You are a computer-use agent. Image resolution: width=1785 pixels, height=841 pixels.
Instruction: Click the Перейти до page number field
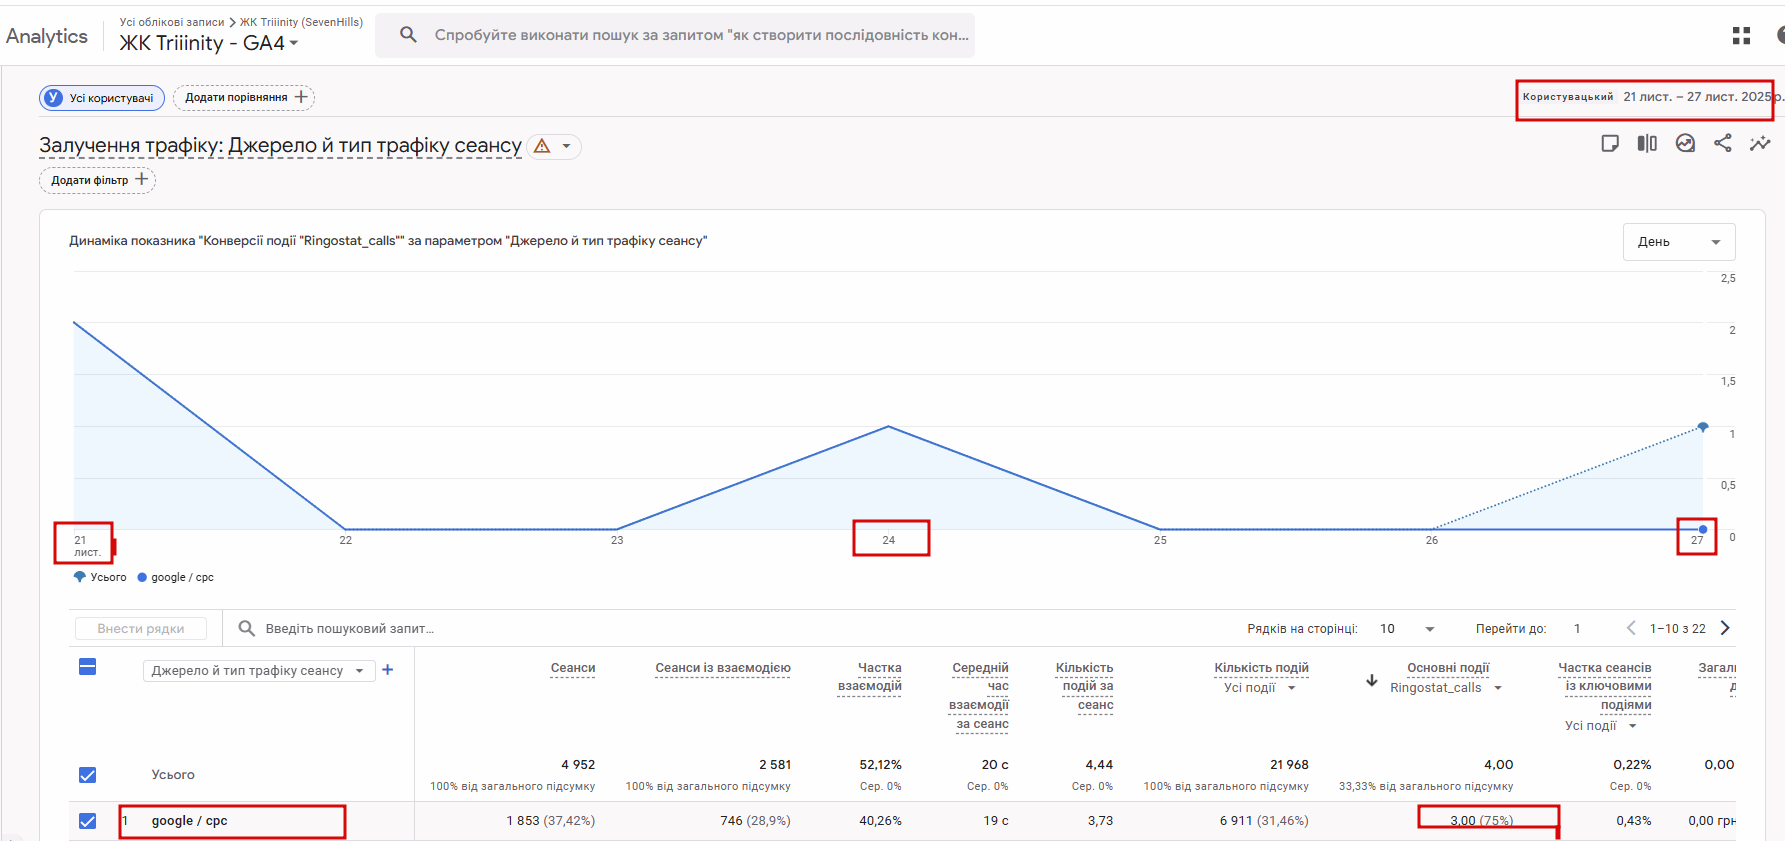(x=1577, y=629)
